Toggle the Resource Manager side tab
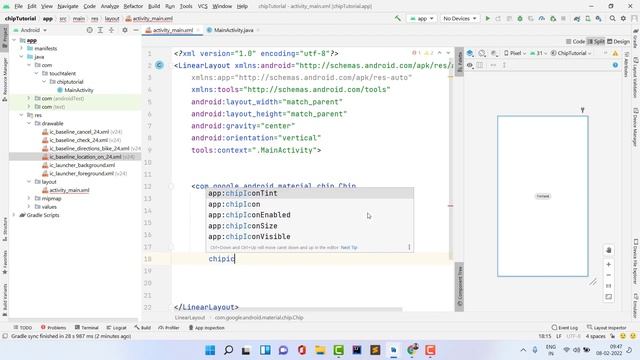Screen dimensions: 640x360 point(4,79)
